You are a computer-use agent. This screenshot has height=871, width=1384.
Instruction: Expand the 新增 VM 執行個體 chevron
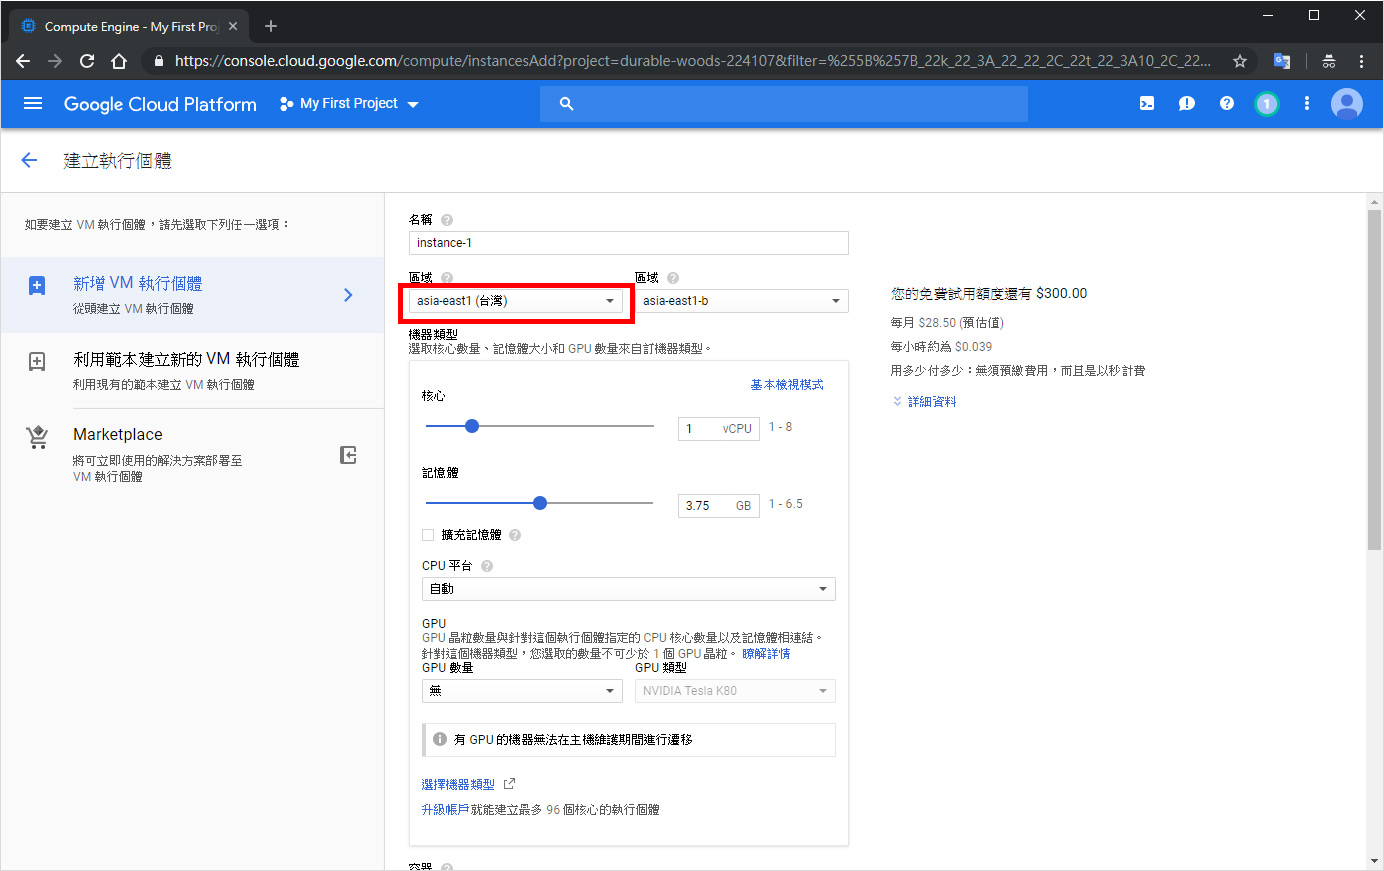point(348,295)
